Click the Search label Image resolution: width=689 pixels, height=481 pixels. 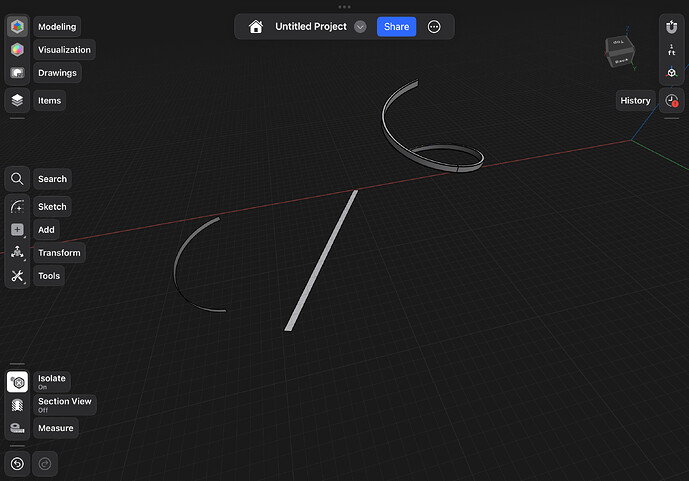[52, 179]
